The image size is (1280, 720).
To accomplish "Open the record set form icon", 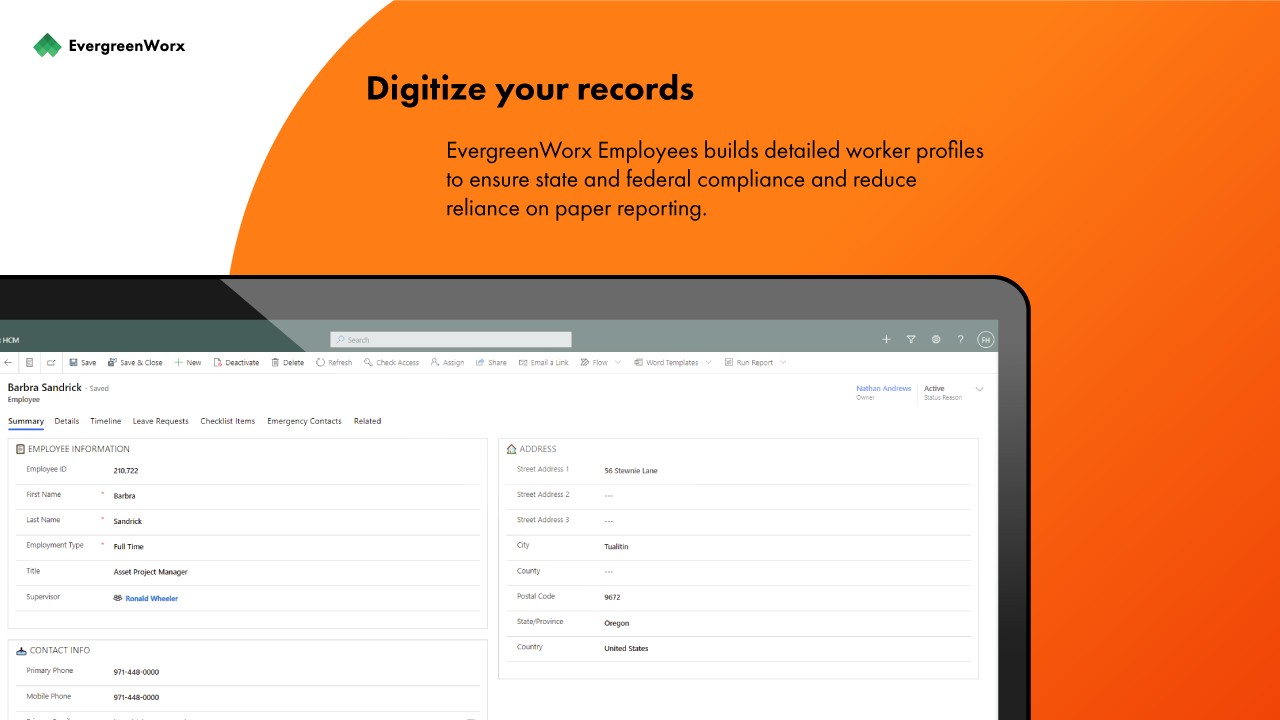I will (x=30, y=363).
